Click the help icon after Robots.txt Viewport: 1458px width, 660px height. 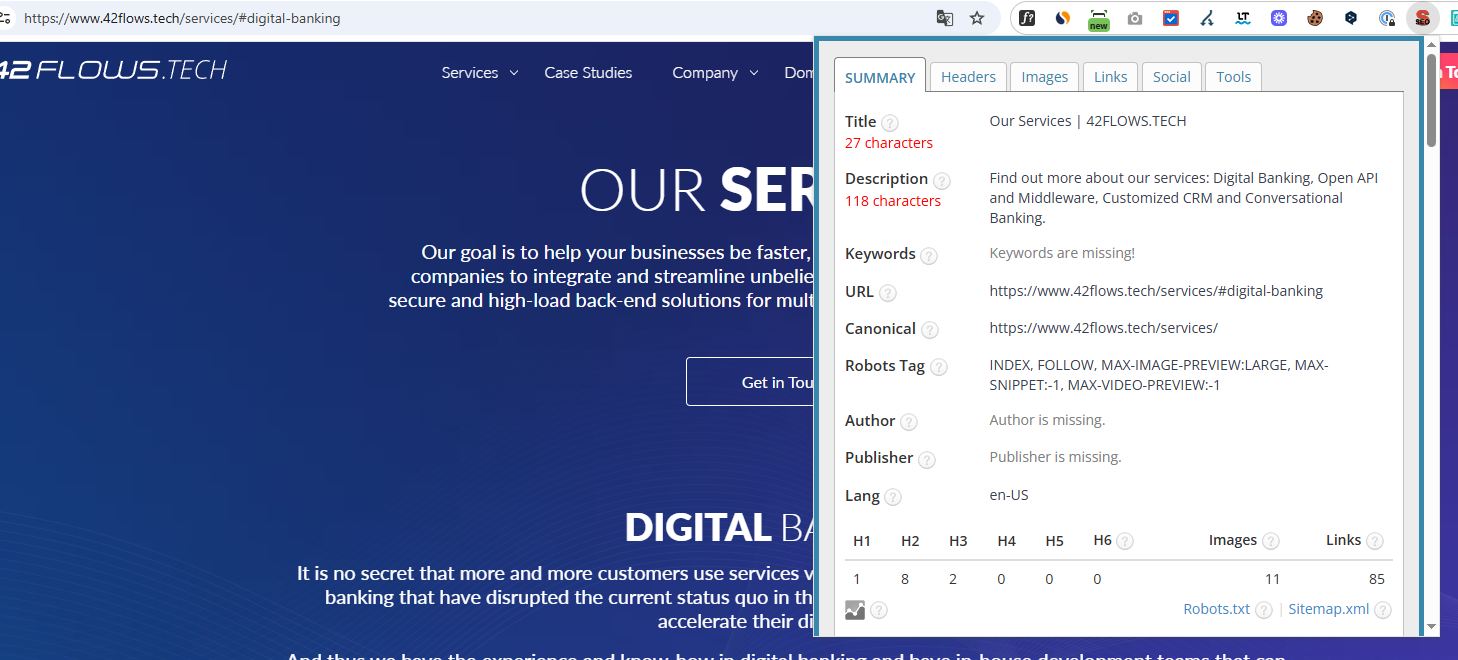point(1264,610)
